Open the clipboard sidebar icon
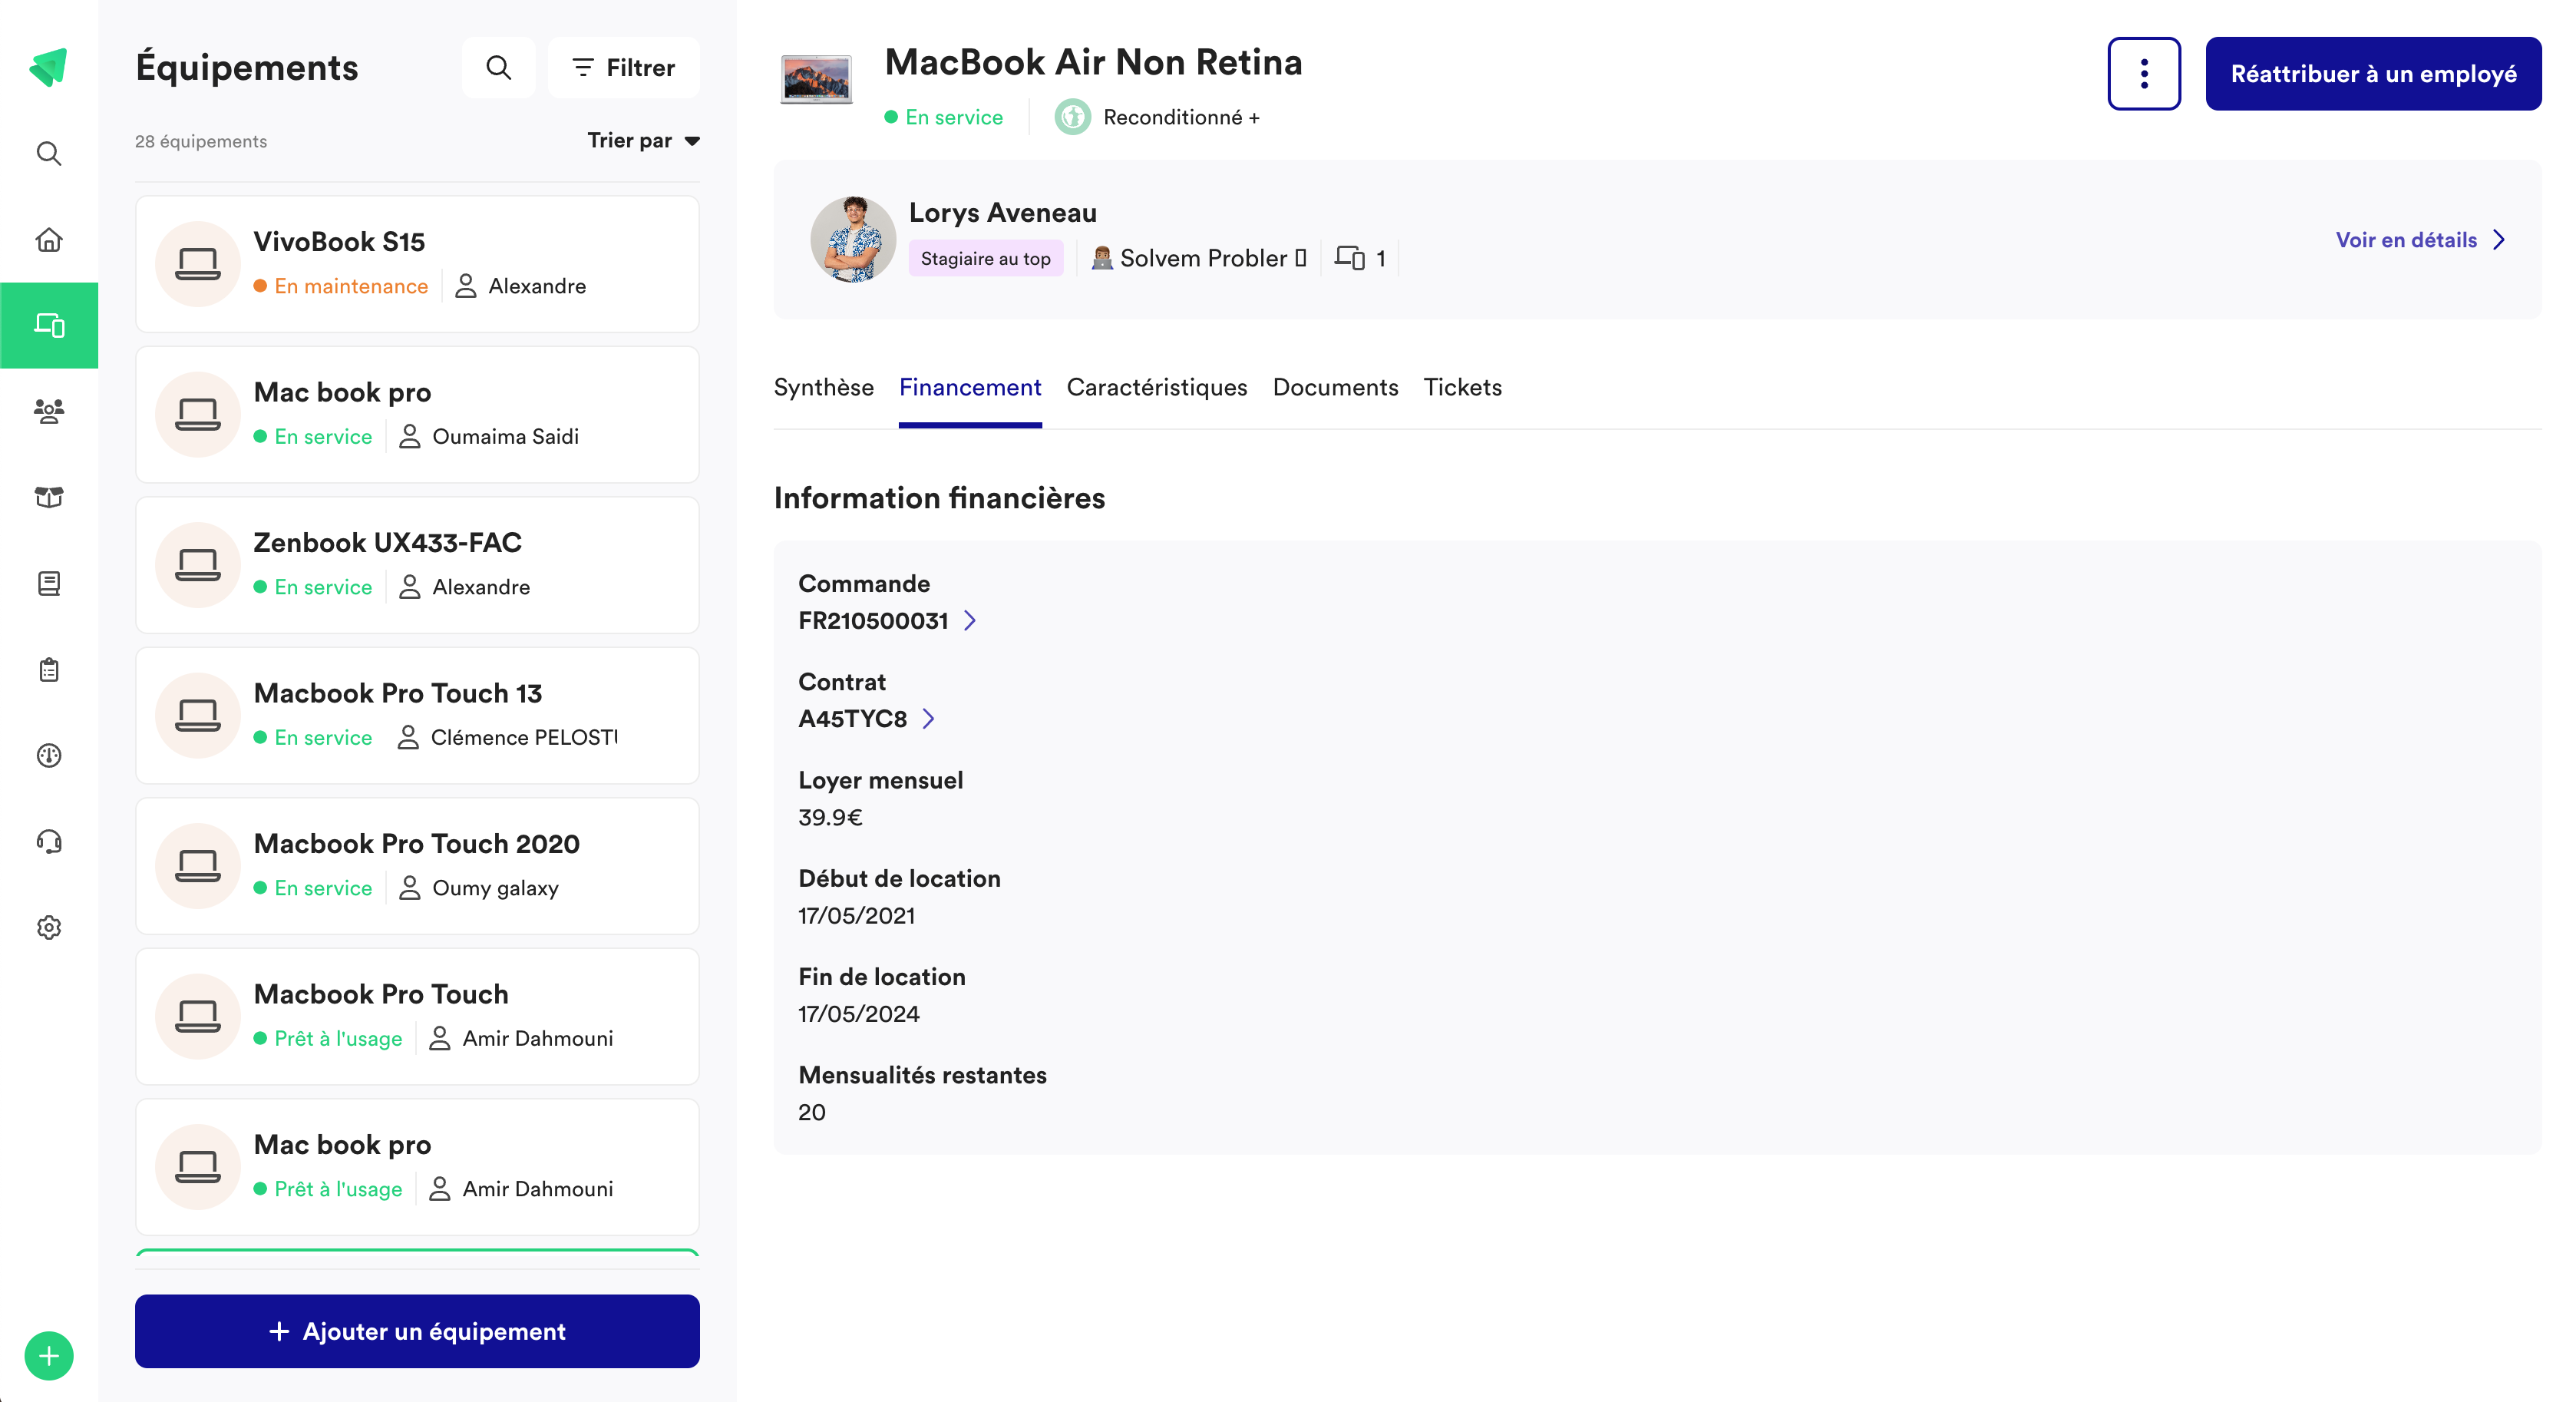The image size is (2576, 1402). click(x=49, y=669)
